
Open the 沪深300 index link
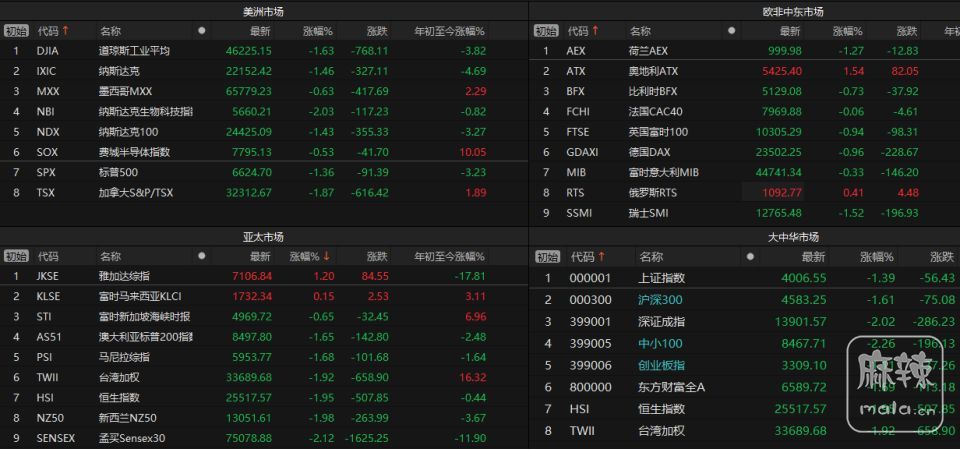pos(660,300)
